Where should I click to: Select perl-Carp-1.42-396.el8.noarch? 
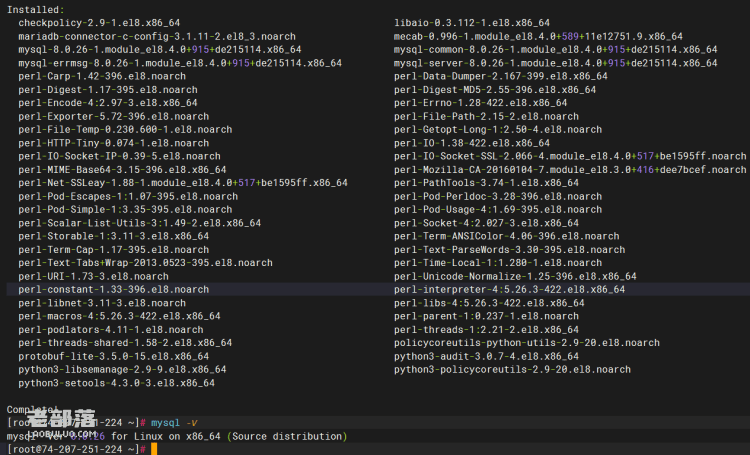102,76
